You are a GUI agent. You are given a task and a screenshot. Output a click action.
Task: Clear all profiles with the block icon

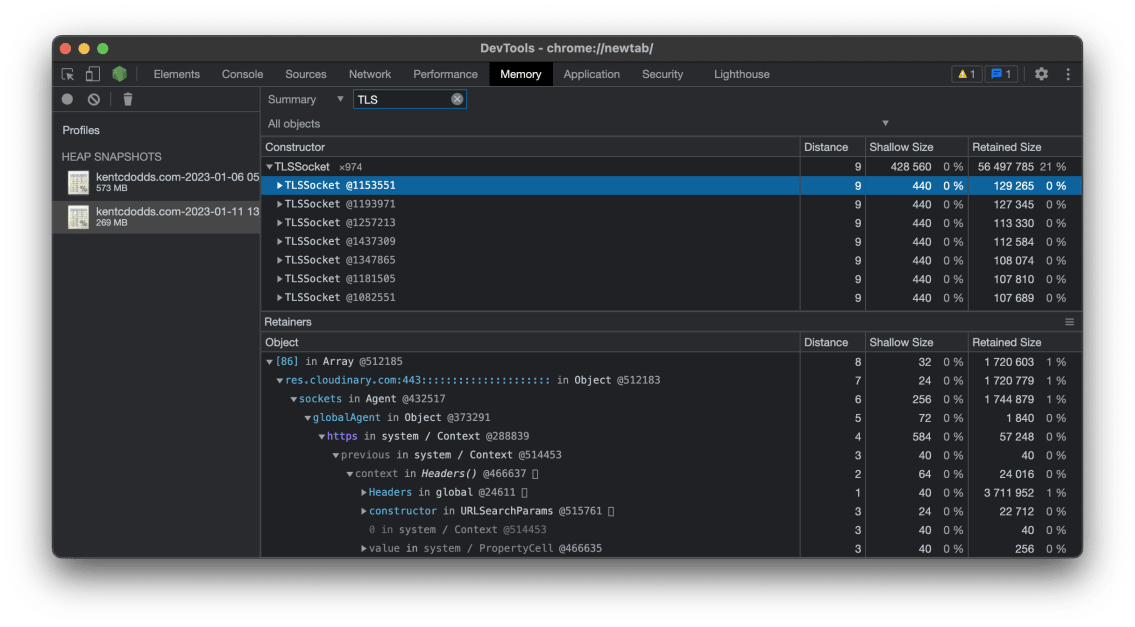click(x=92, y=99)
